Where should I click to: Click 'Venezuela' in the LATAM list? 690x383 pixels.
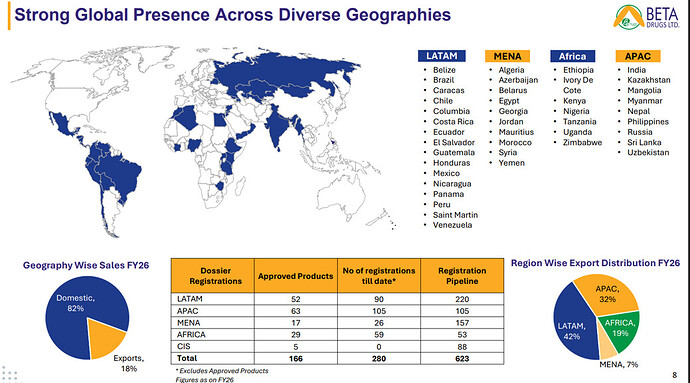(x=452, y=225)
